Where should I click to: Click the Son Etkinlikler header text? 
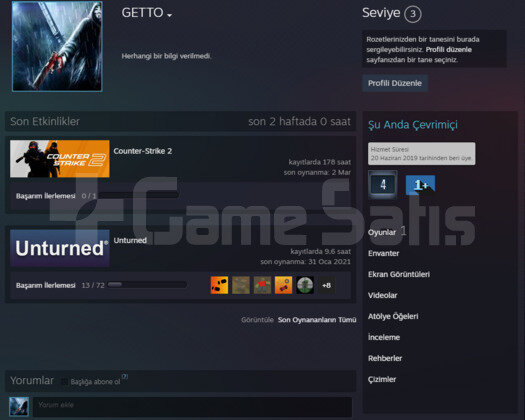click(x=45, y=121)
